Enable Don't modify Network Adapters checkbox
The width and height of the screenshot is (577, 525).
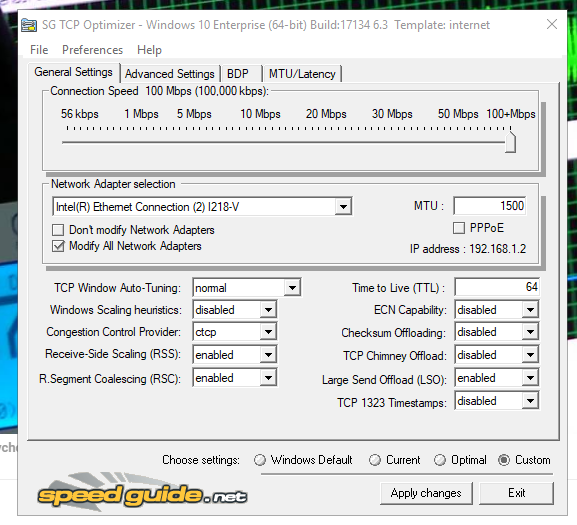point(58,230)
